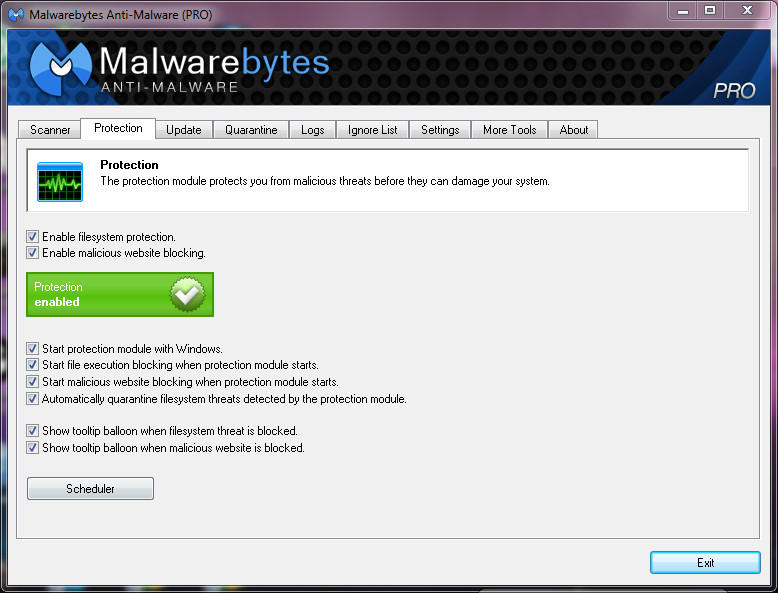Go to the Logs tab
The width and height of the screenshot is (778, 593).
click(x=313, y=130)
